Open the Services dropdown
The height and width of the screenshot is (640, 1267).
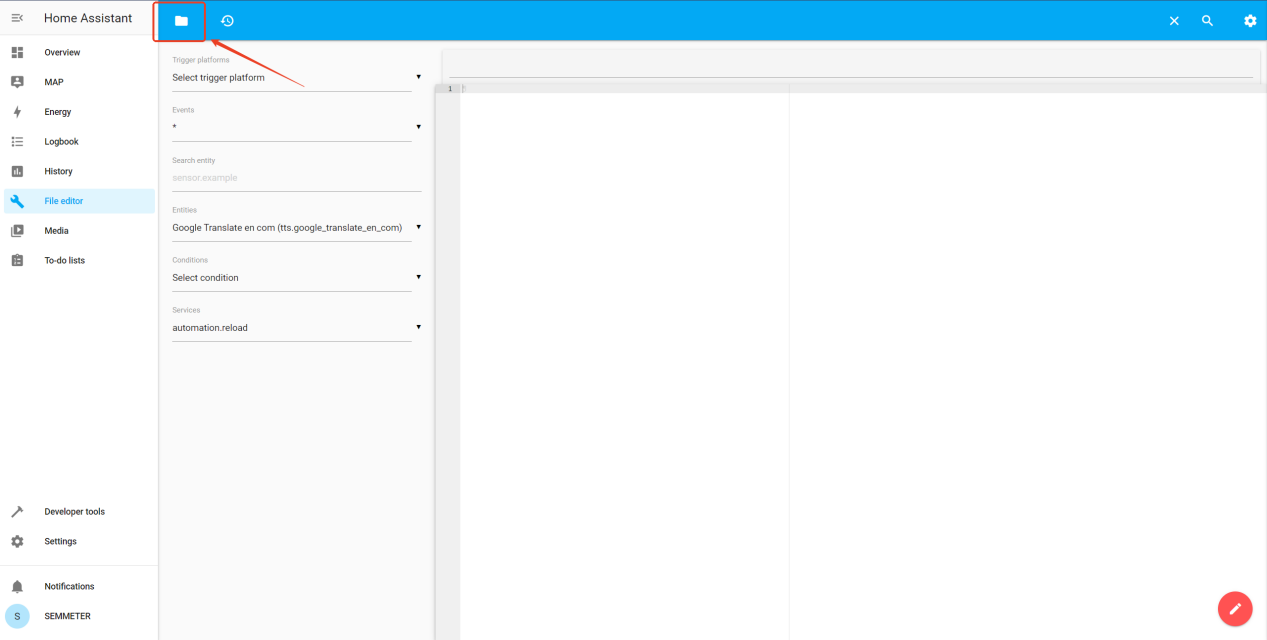[x=296, y=327]
